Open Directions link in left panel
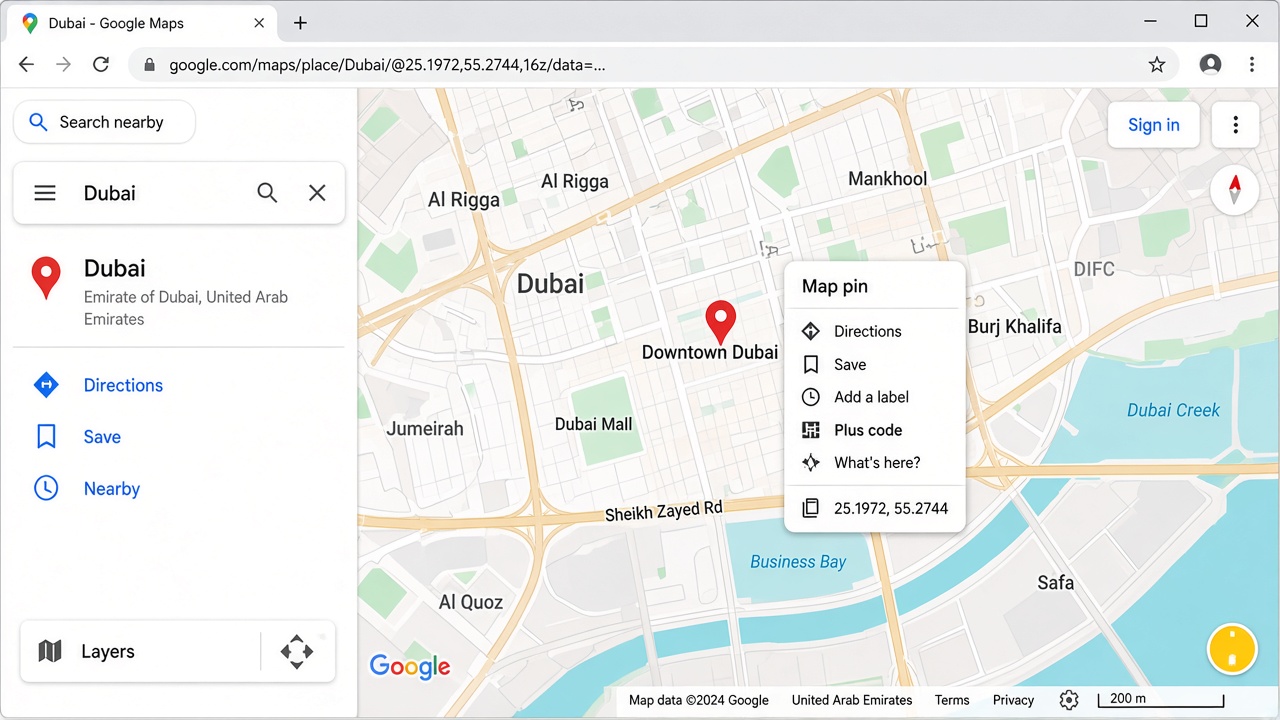Viewport: 1280px width, 720px height. click(123, 385)
